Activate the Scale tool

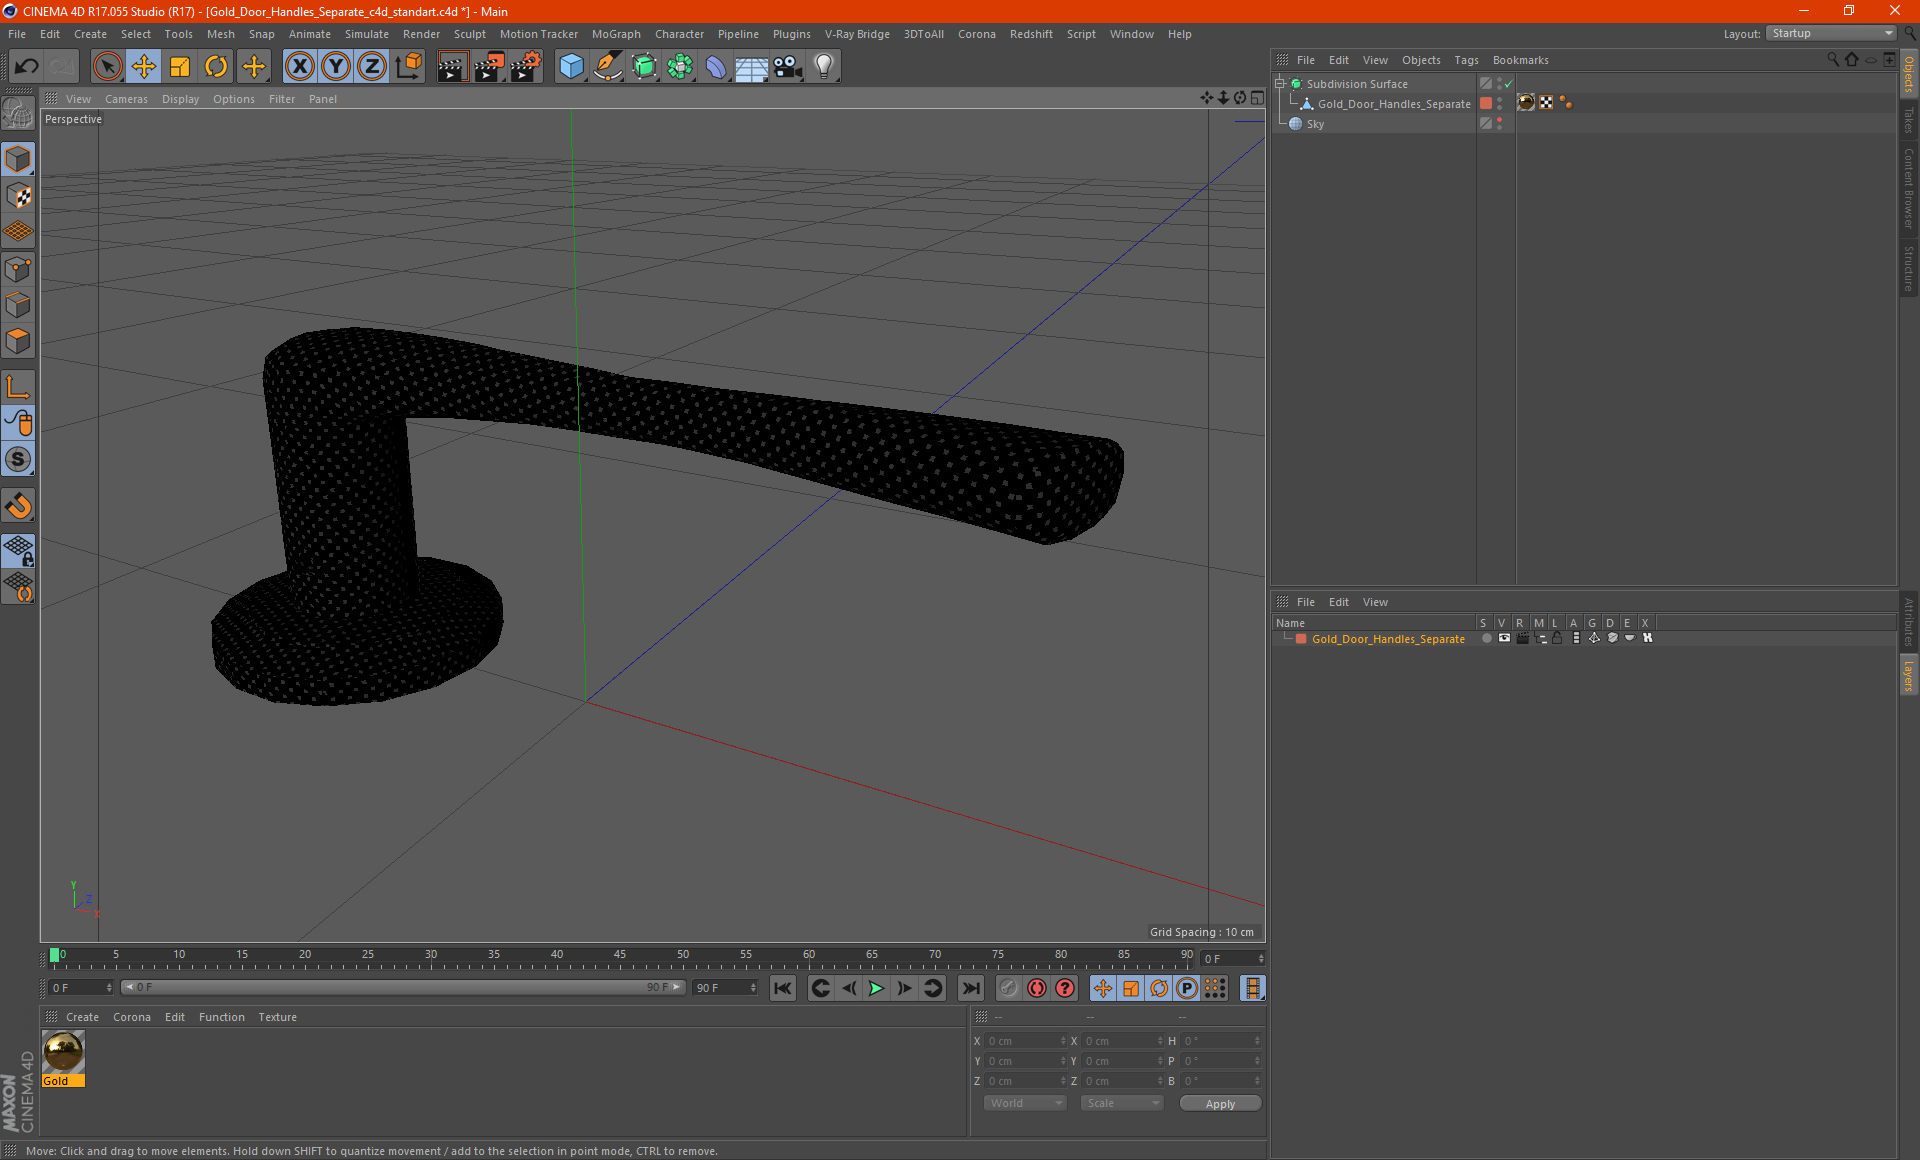coord(180,66)
